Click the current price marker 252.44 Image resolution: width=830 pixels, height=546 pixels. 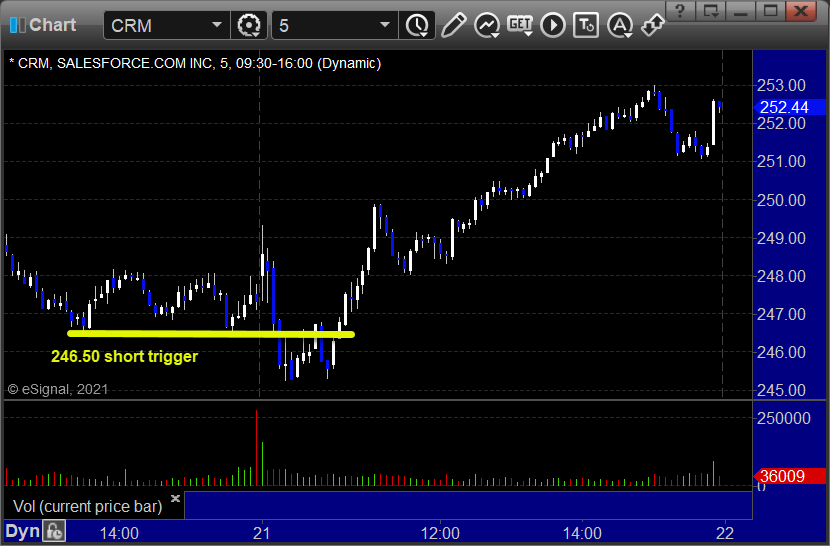coord(789,108)
